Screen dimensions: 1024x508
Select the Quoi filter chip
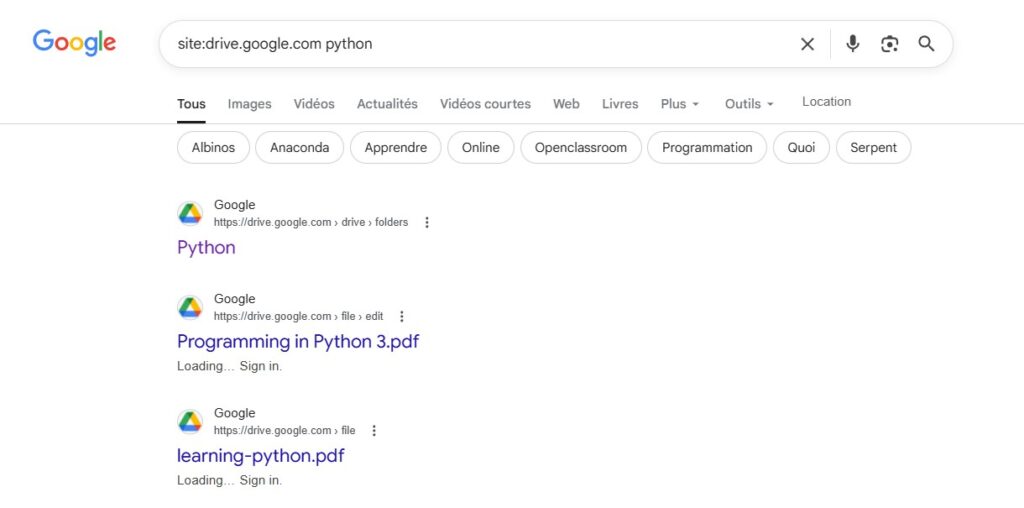pos(801,148)
